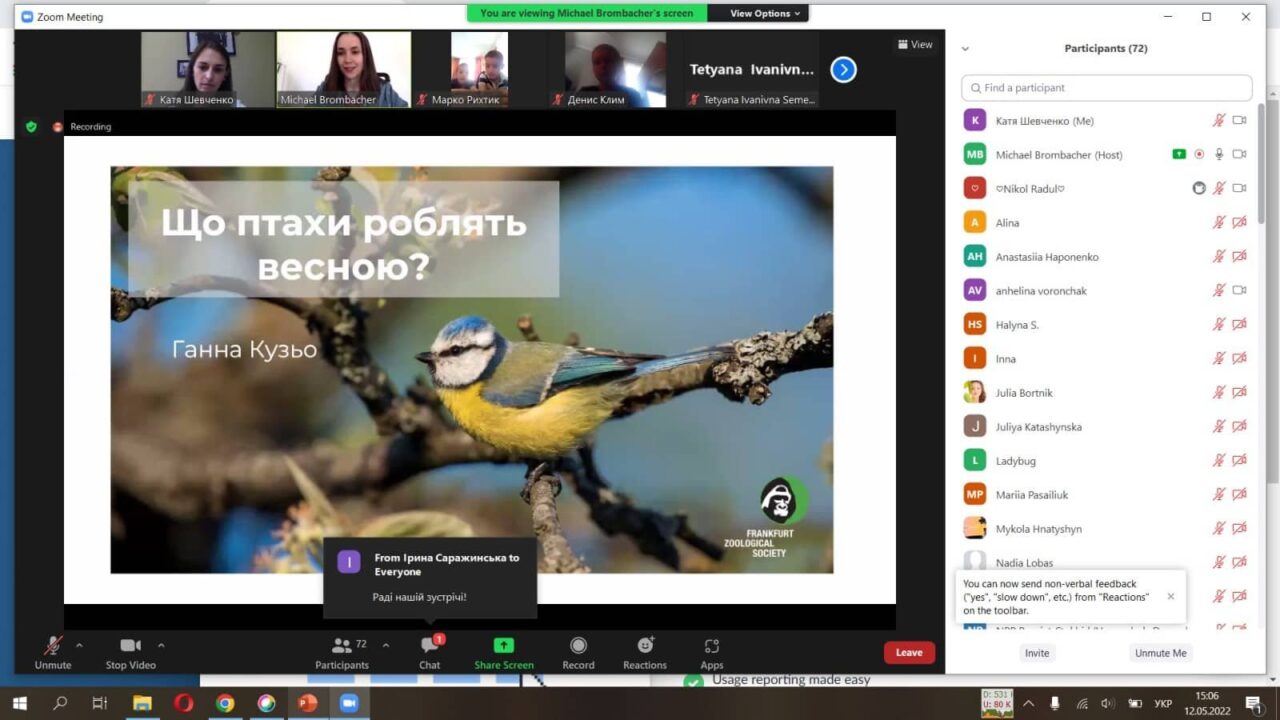Click the green encryption shield icon
The image size is (1280, 720).
pyautogui.click(x=31, y=127)
